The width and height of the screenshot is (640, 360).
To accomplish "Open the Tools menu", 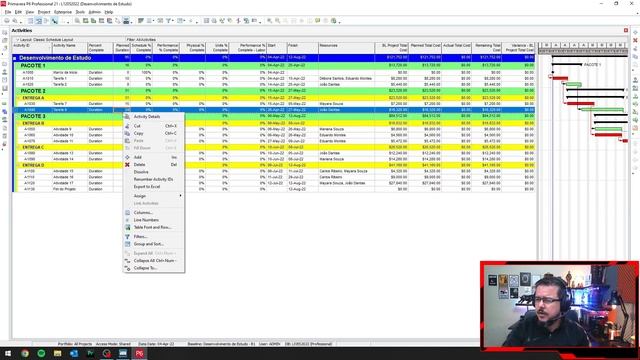I will pyautogui.click(x=80, y=12).
